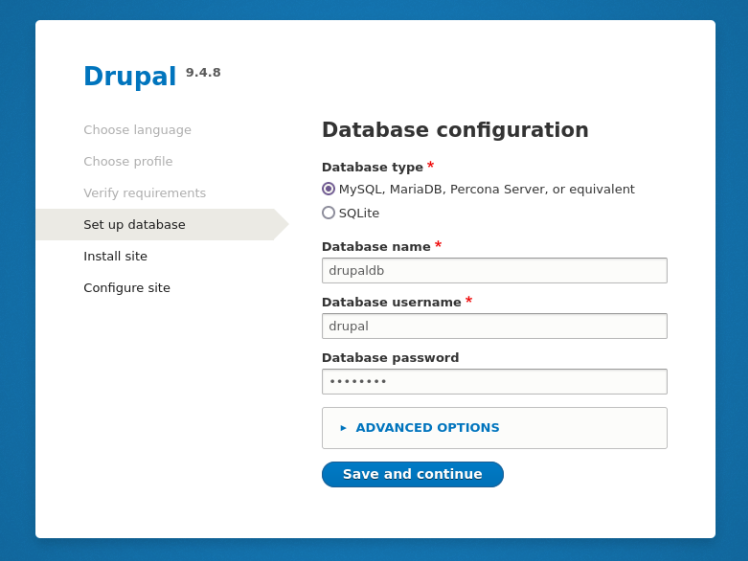Click the Database username field
The image size is (748, 561).
pos(494,326)
